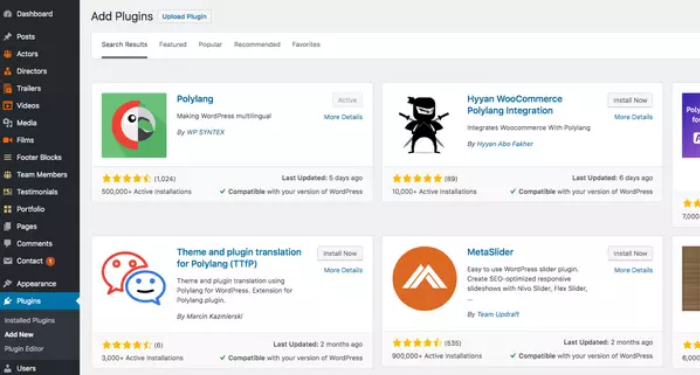Click '500,000+ Active Installations' text
Image resolution: width=700 pixels, height=375 pixels.
click(146, 192)
